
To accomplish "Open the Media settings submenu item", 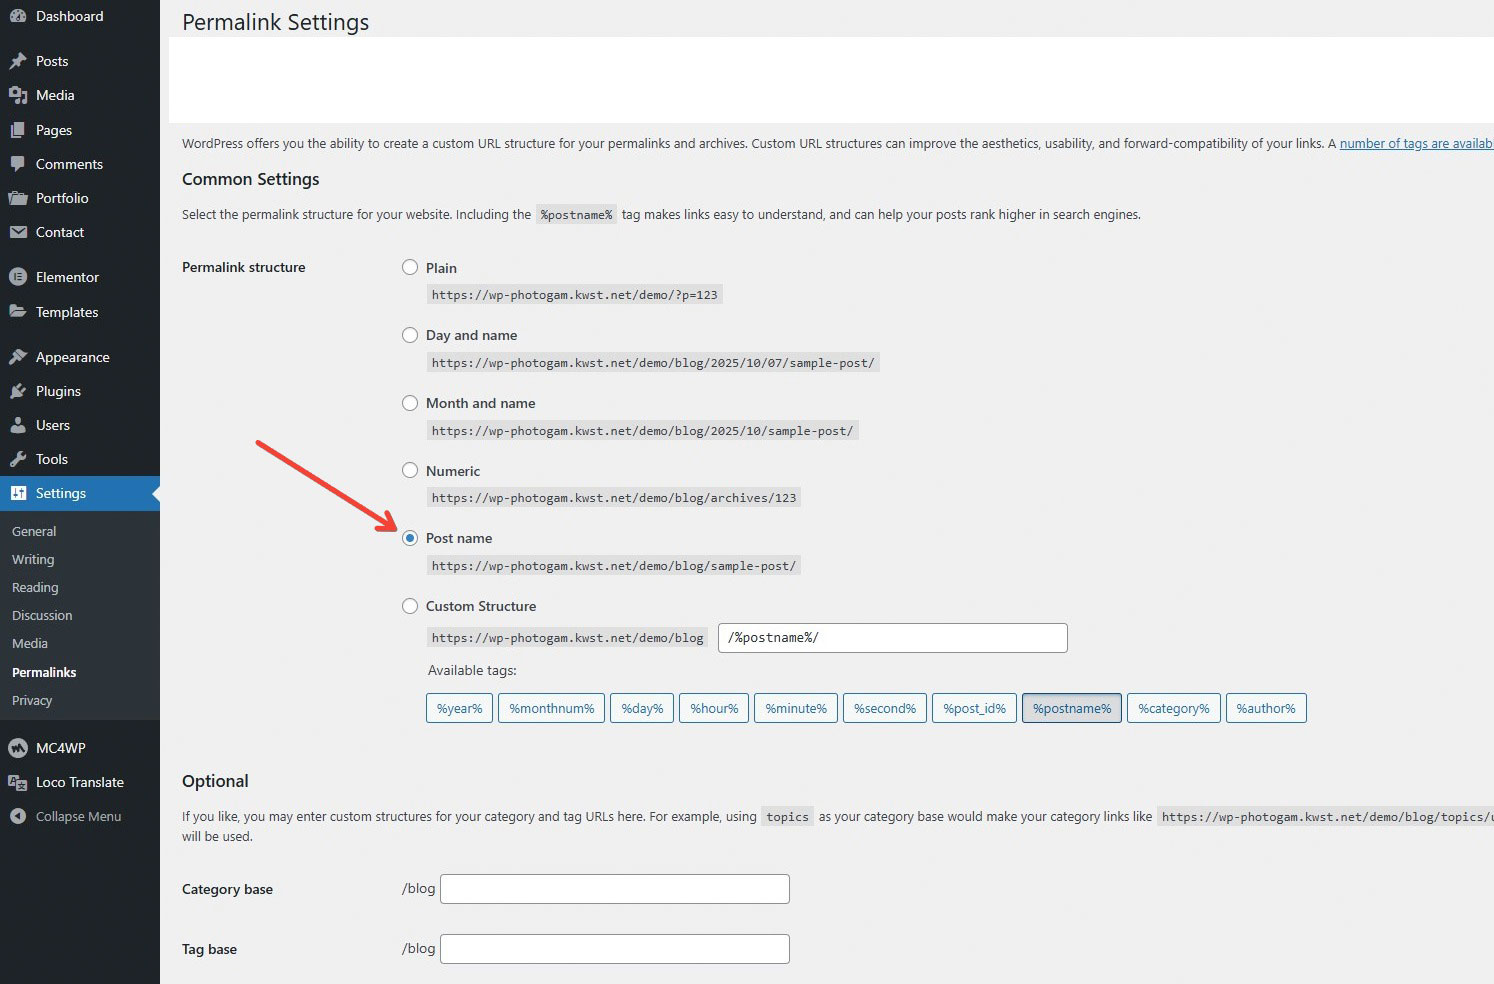I will 30,643.
